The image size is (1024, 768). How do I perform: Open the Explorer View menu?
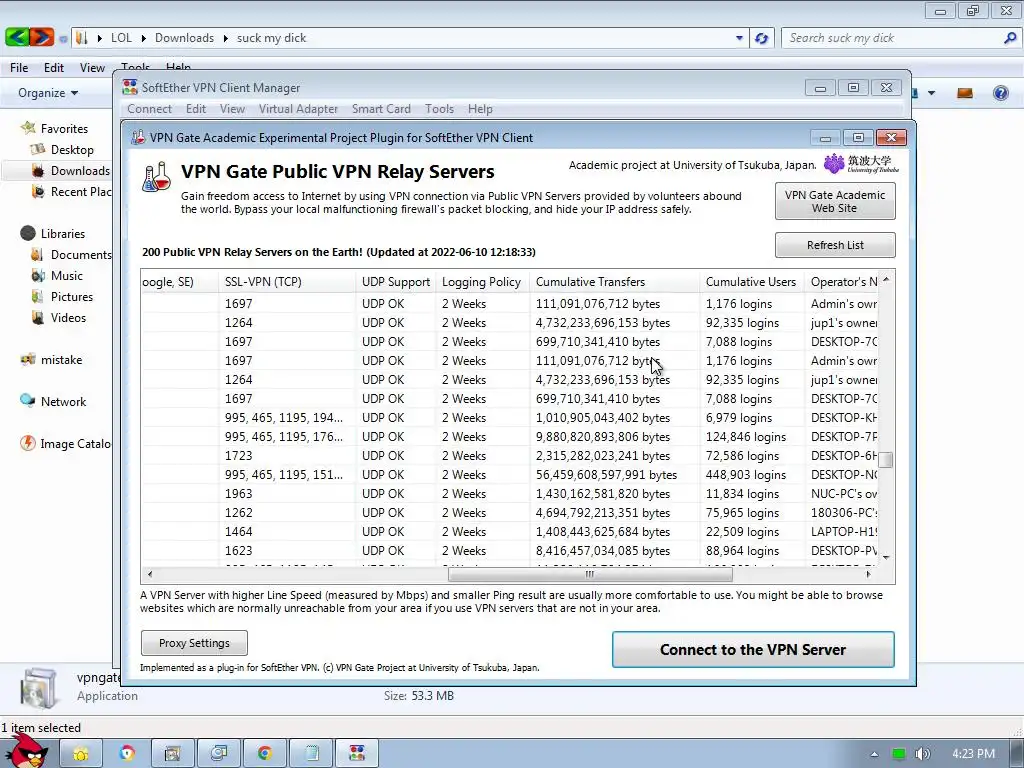pyautogui.click(x=92, y=67)
